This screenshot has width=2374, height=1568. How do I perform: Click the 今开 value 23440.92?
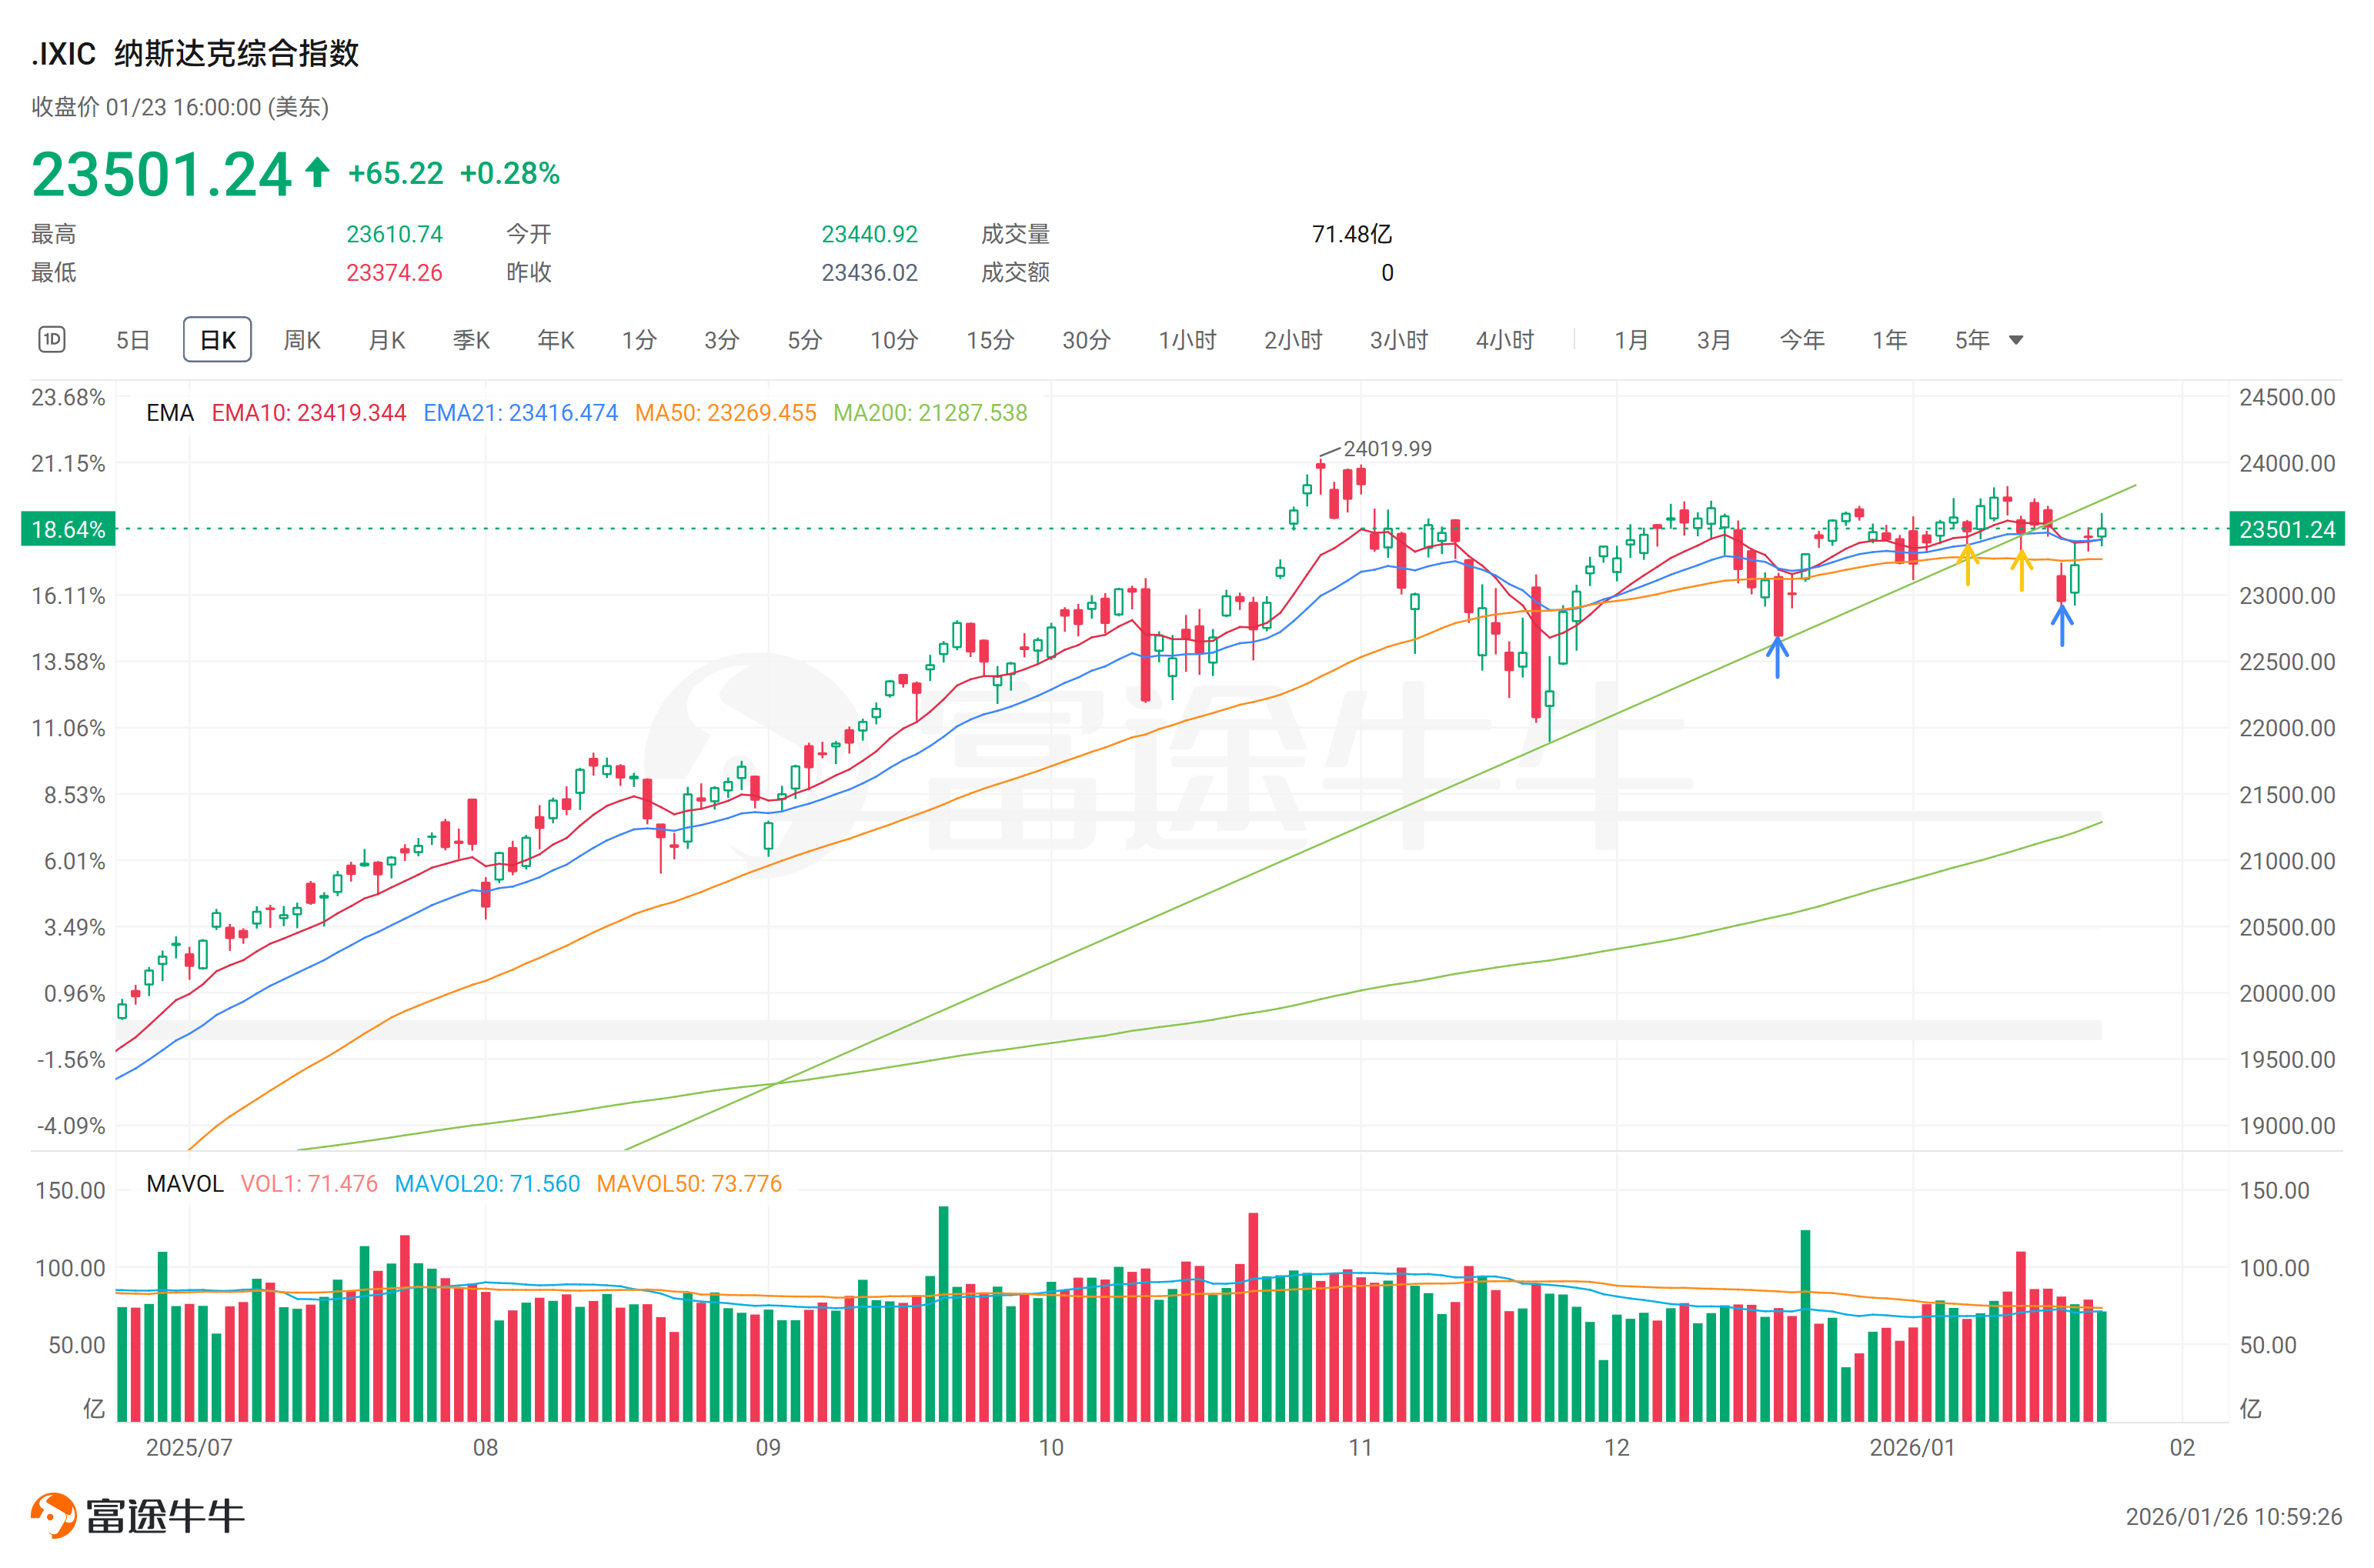pos(869,234)
